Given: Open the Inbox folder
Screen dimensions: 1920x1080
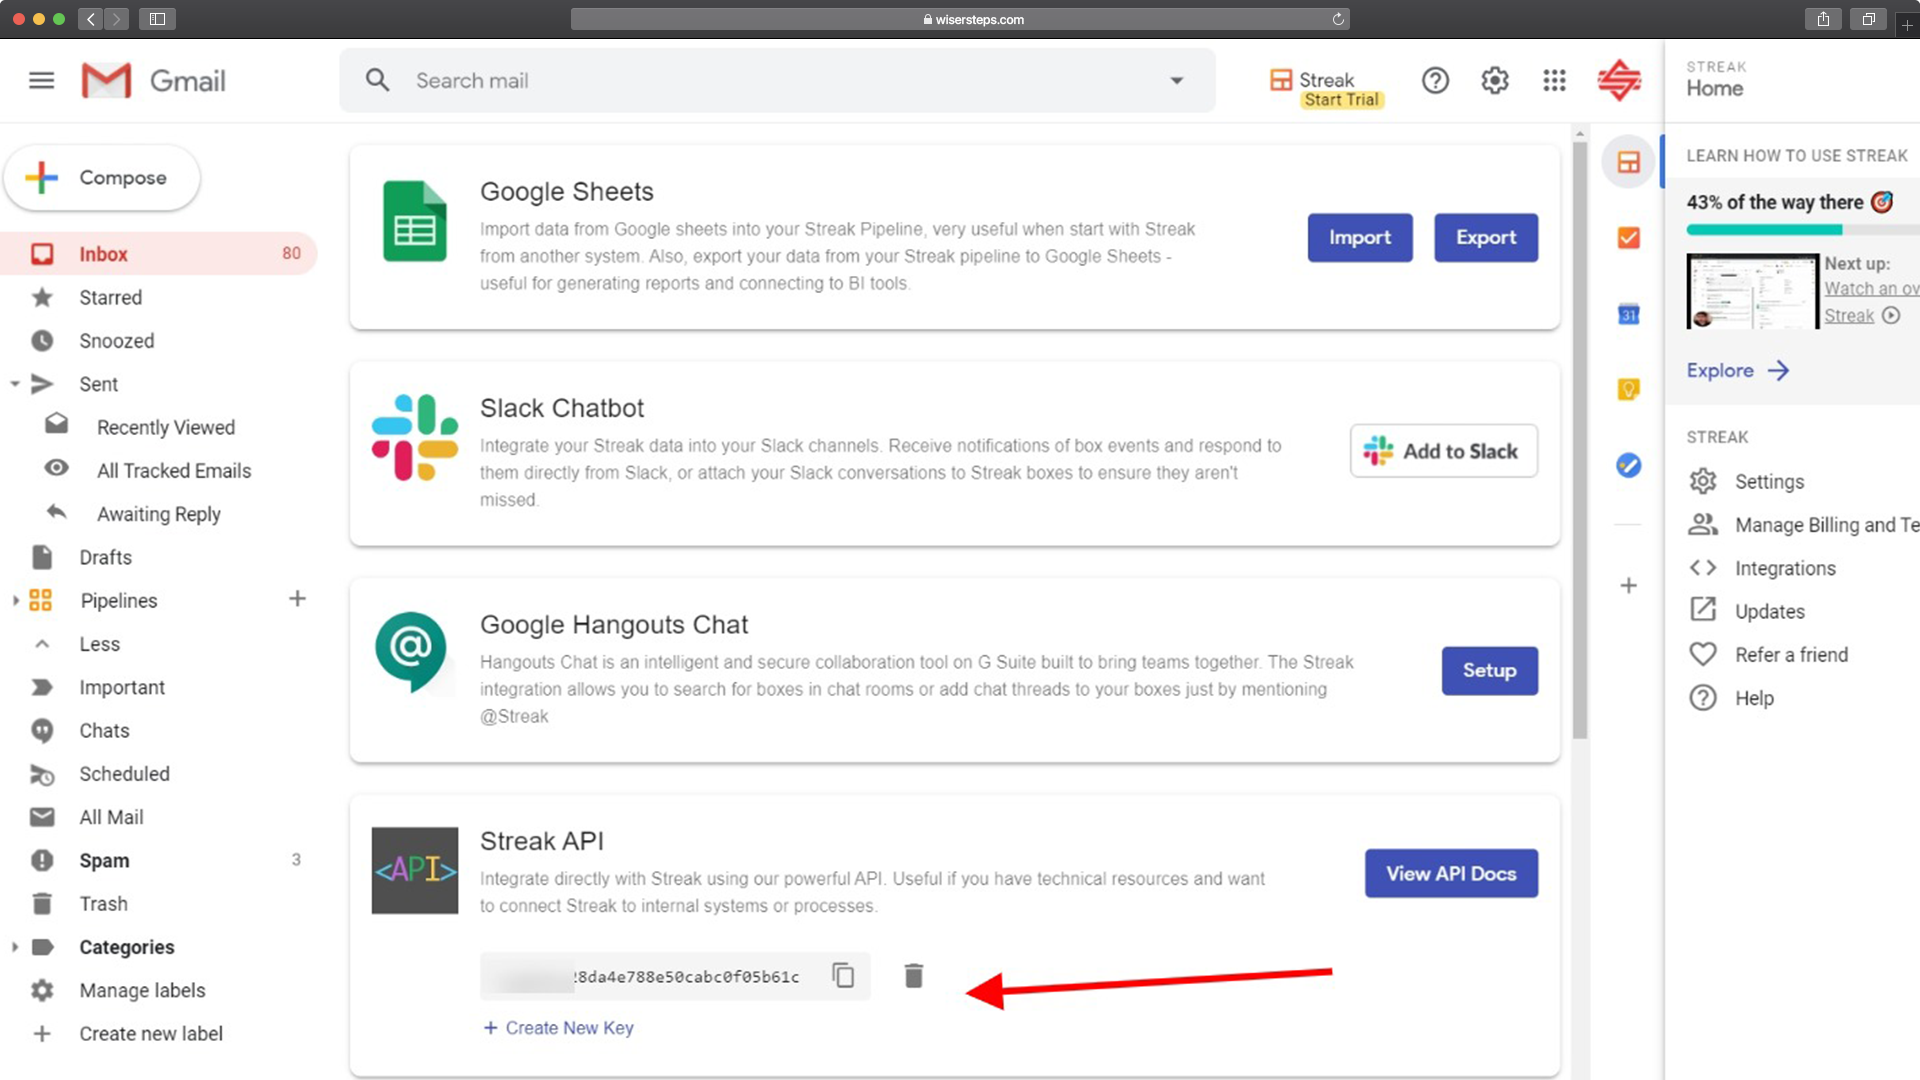Looking at the screenshot, I should pyautogui.click(x=158, y=254).
